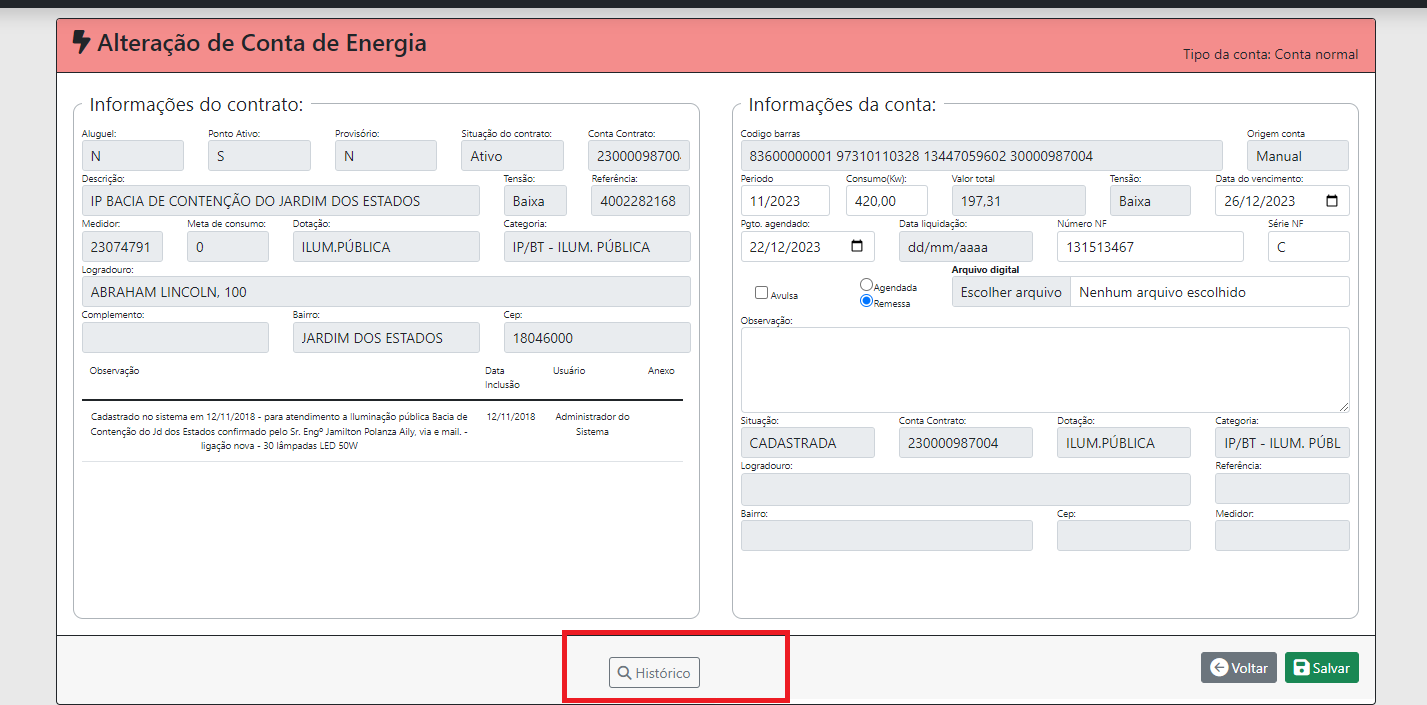Go back using the Voltar button
The width and height of the screenshot is (1427, 705).
pos(1238,668)
